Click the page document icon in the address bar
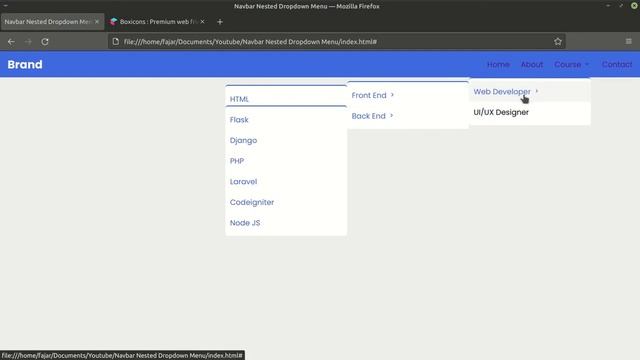This screenshot has width=640, height=360. point(116,42)
